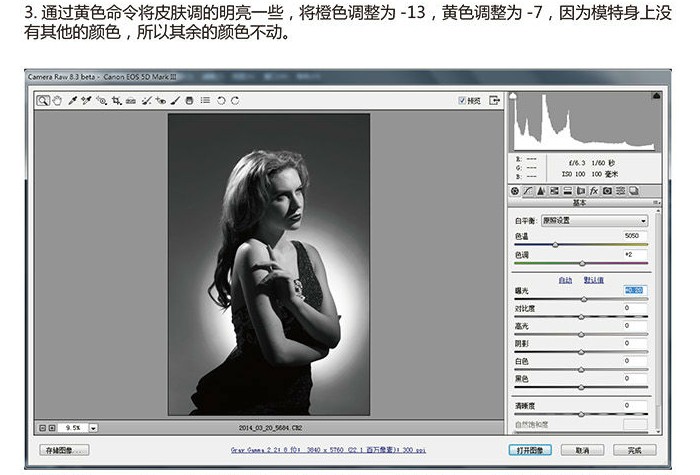Toggle shadow clipping warning on histogram
Screen dimensions: 700x475
pyautogui.click(x=513, y=96)
